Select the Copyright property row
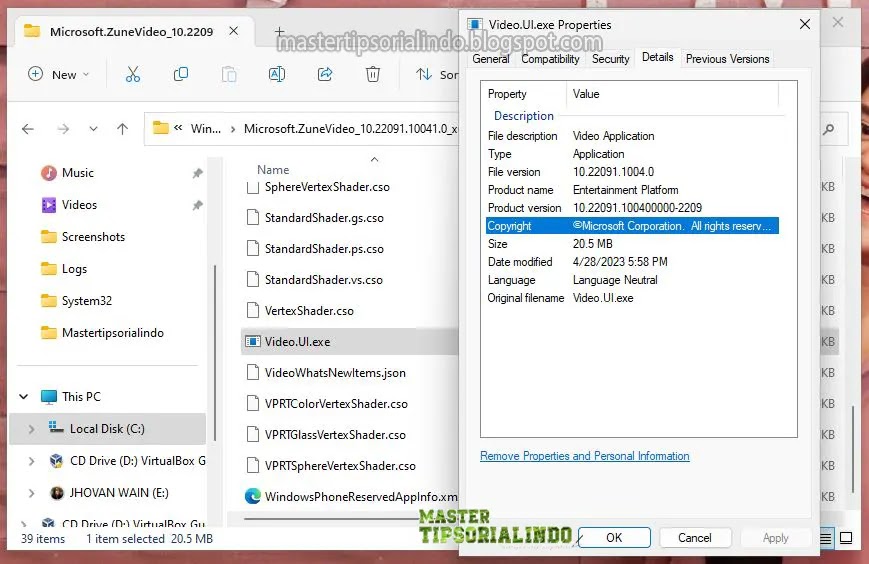Viewport: 869px width, 564px height. [x=632, y=226]
